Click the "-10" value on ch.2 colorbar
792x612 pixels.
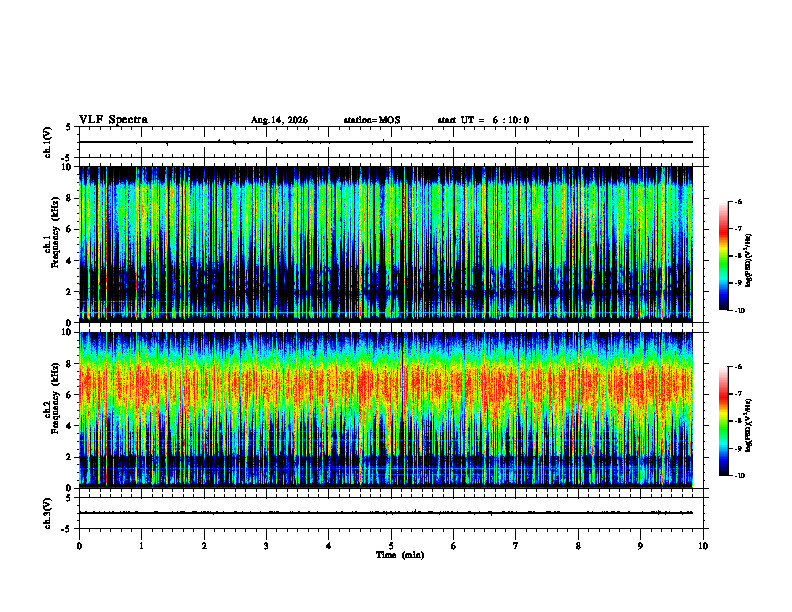(x=739, y=476)
